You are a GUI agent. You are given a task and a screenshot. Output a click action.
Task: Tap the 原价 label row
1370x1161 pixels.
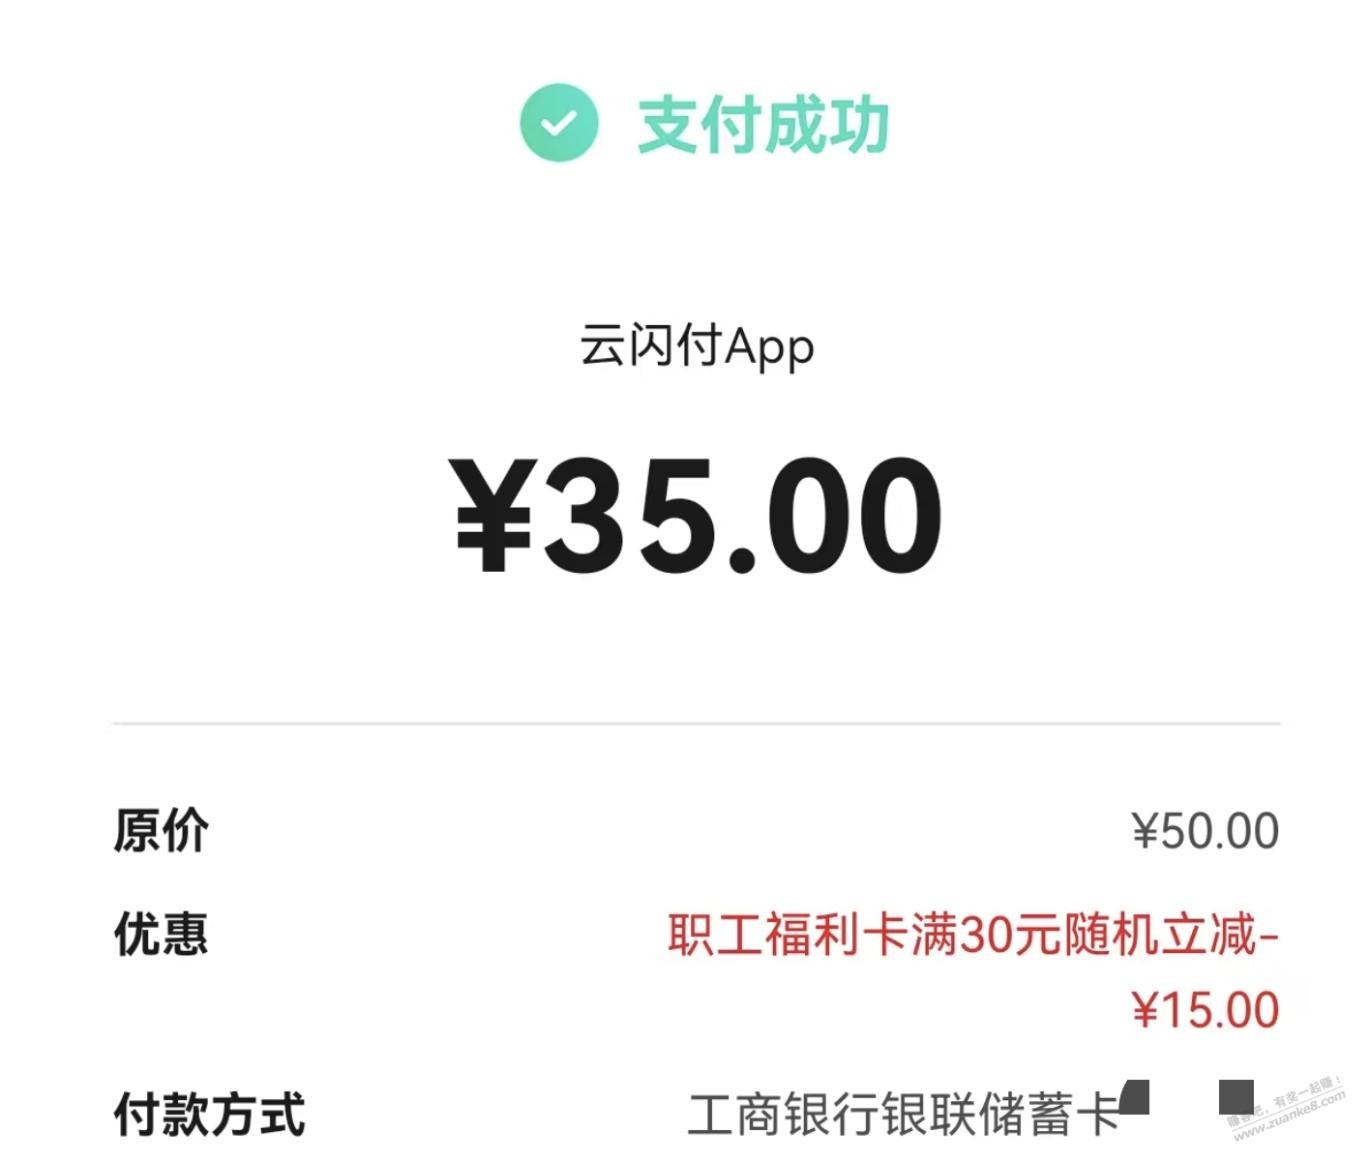[160, 828]
